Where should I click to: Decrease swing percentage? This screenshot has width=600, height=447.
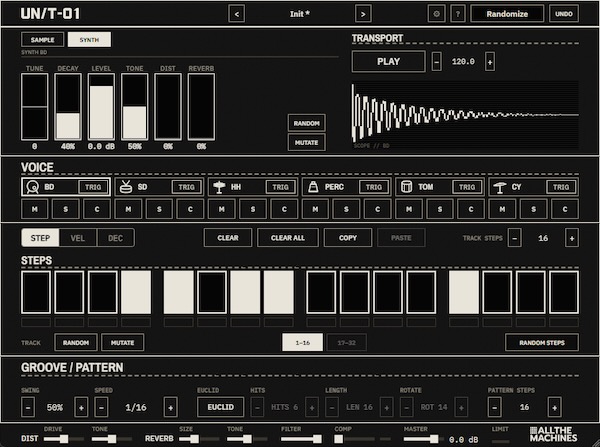(x=28, y=407)
